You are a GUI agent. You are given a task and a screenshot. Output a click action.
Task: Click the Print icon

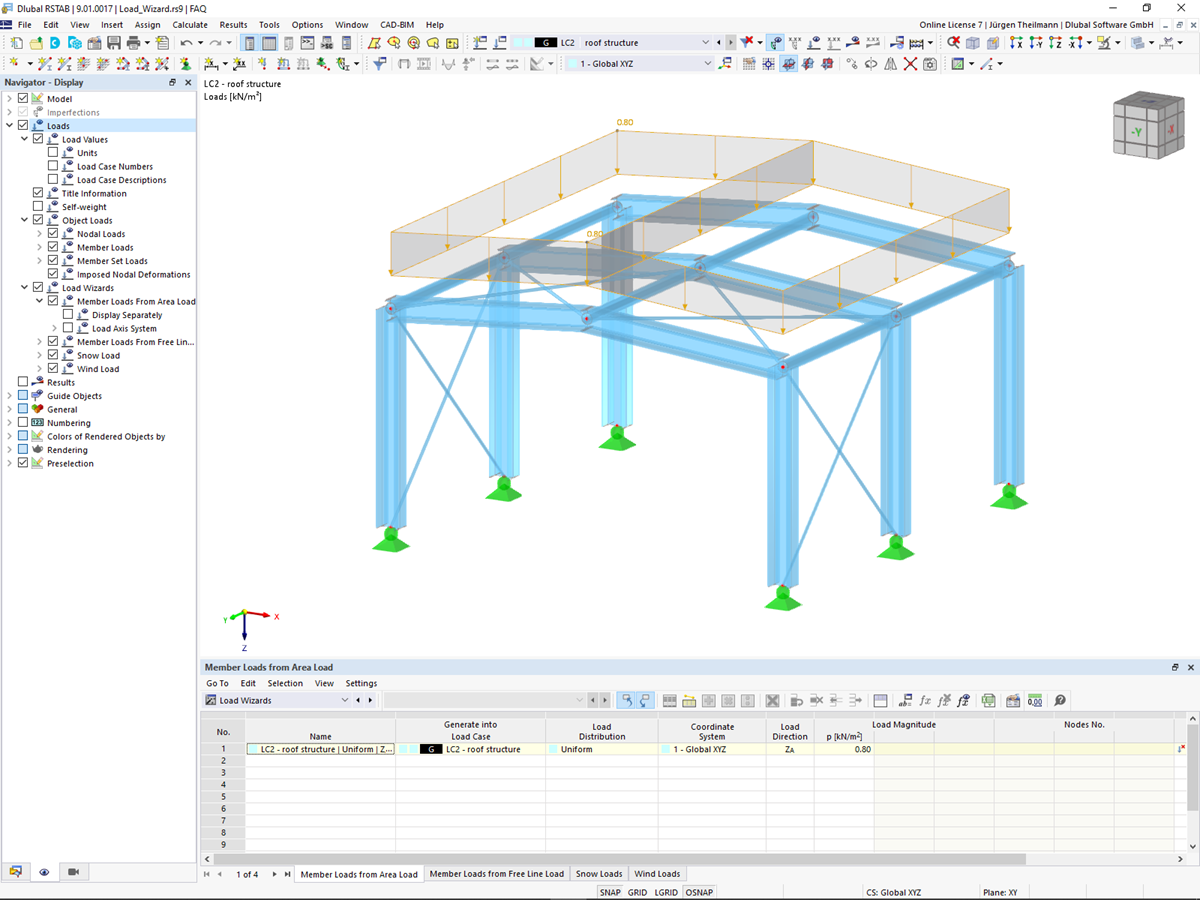pos(134,43)
